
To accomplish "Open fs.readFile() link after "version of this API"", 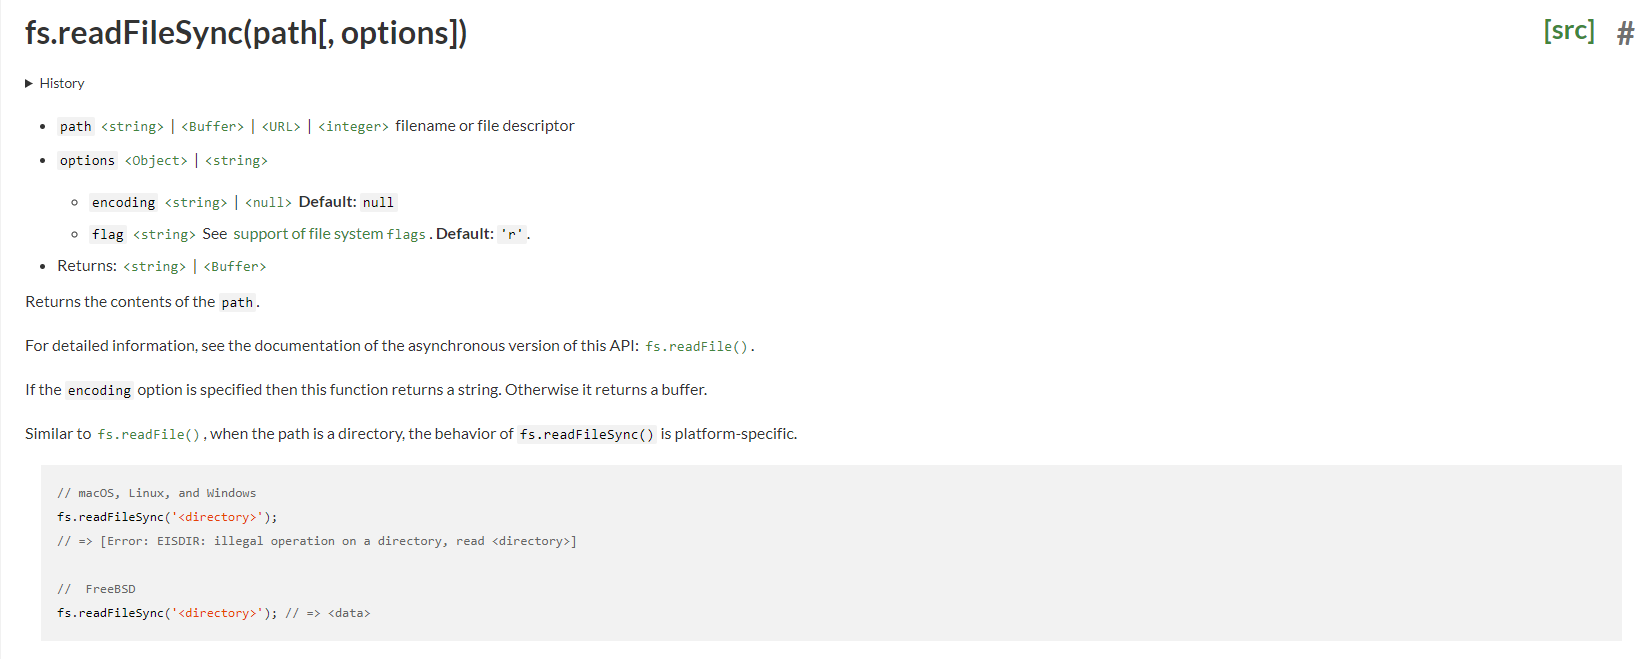I will (696, 347).
